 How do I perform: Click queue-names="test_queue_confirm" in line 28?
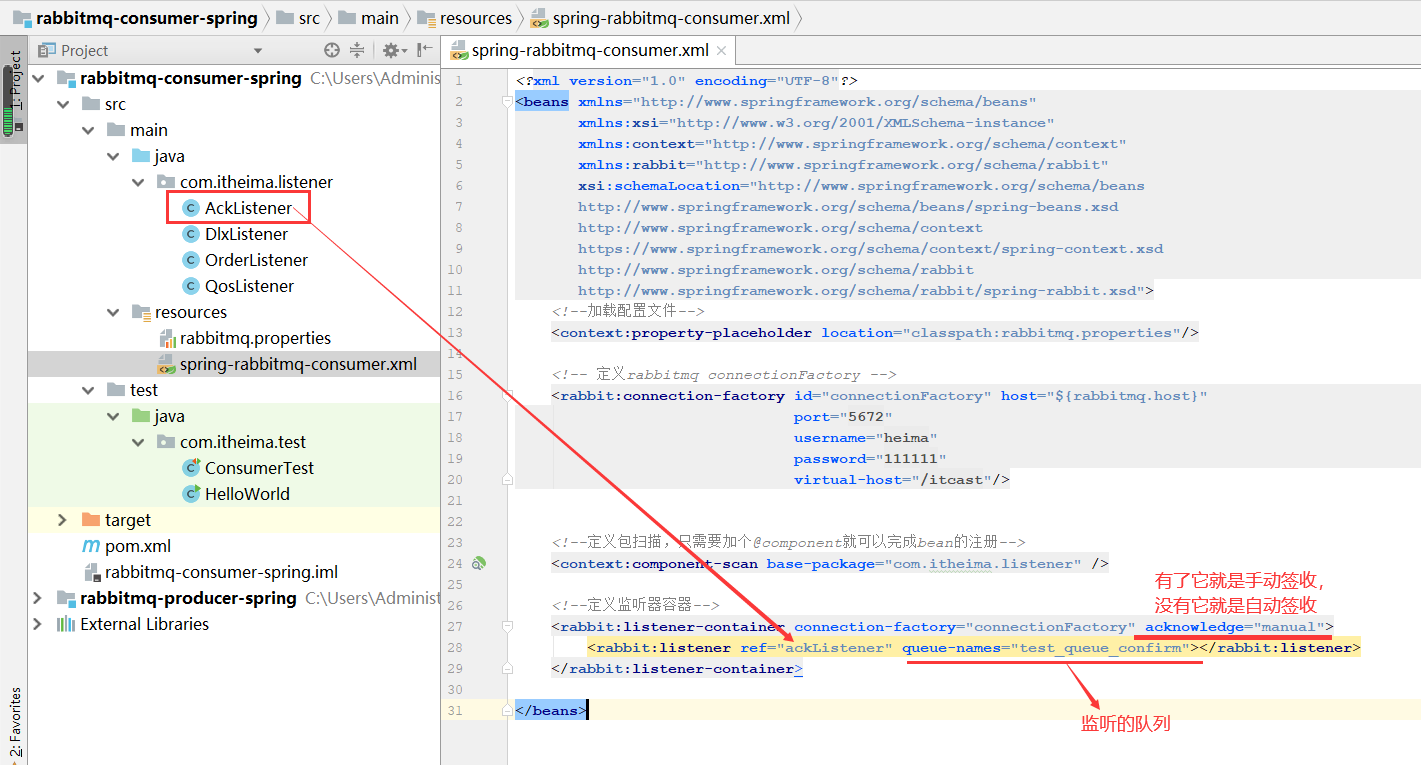[1047, 648]
